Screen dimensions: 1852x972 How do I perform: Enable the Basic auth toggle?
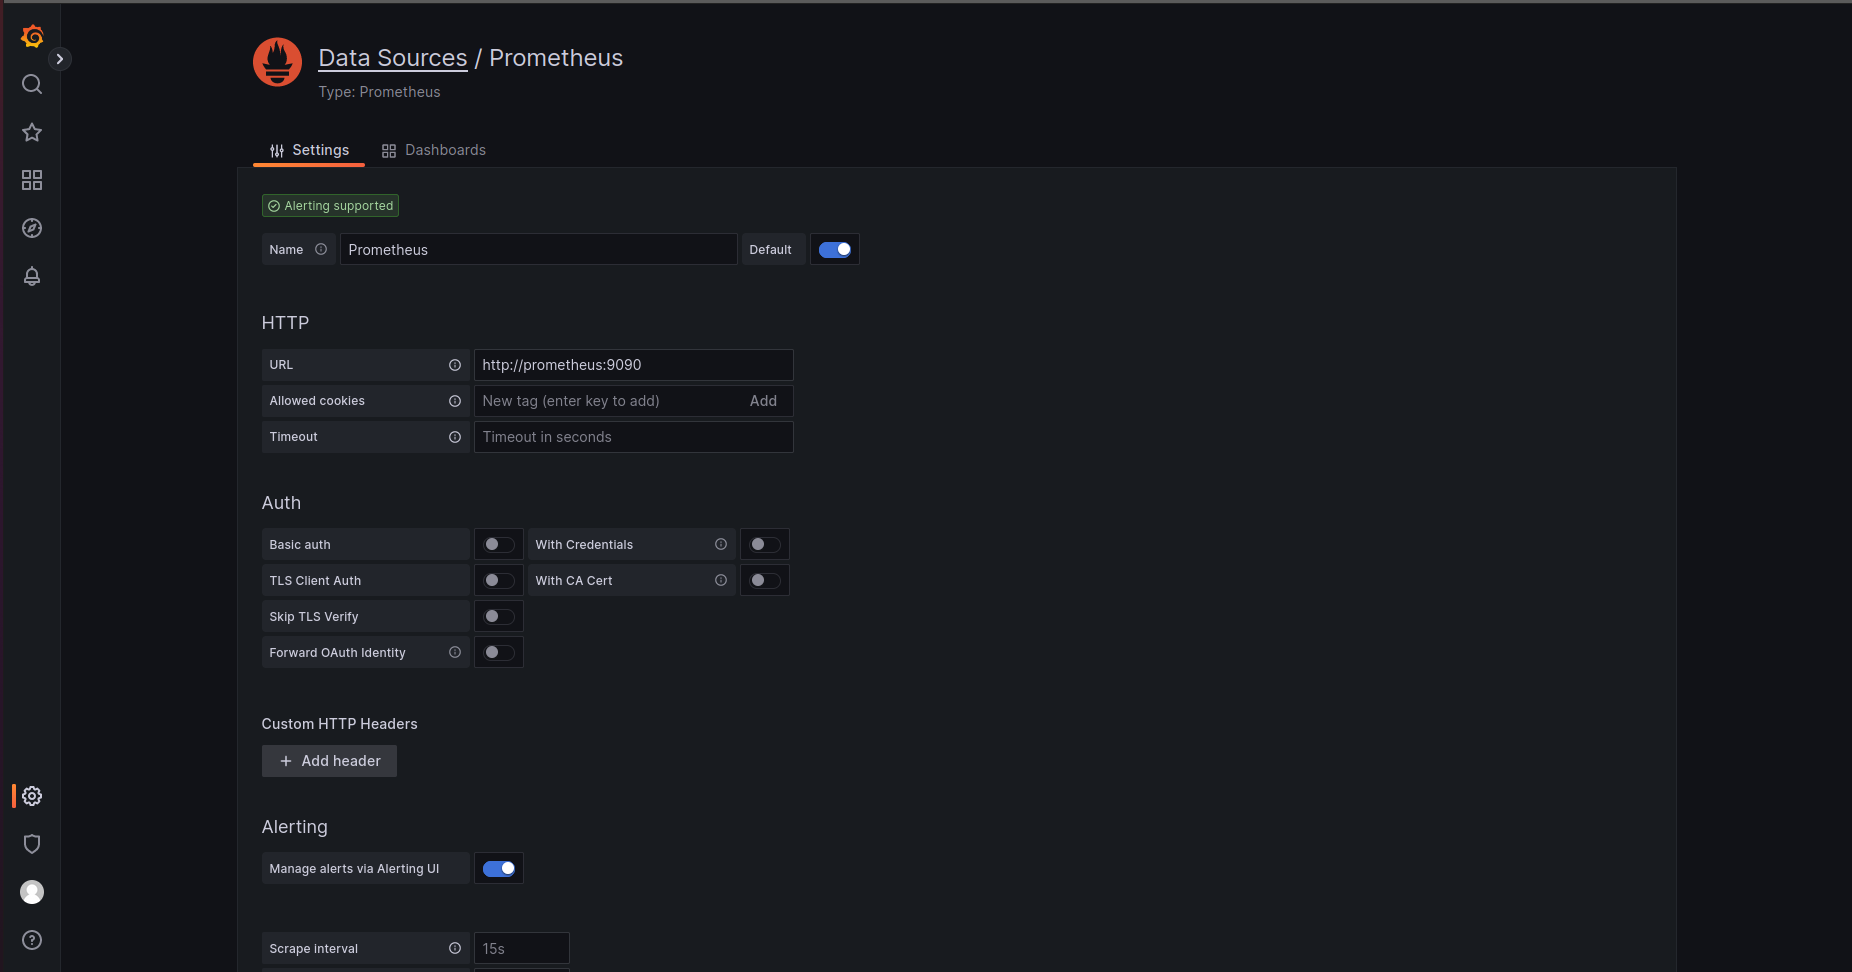[499, 545]
